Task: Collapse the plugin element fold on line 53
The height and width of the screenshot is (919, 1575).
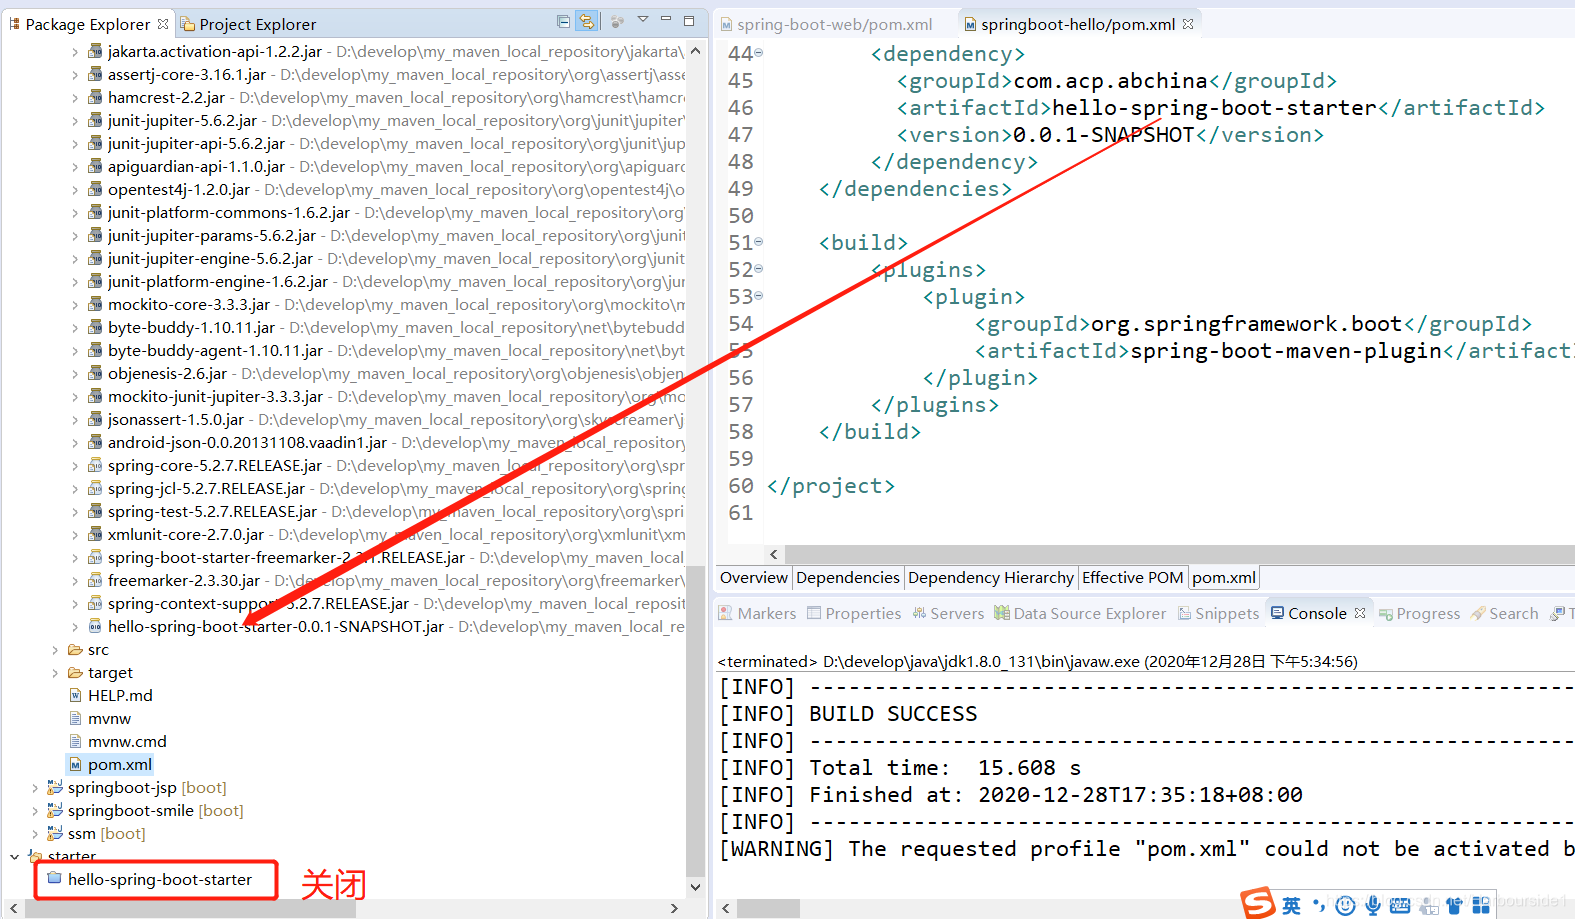Action: 758,296
